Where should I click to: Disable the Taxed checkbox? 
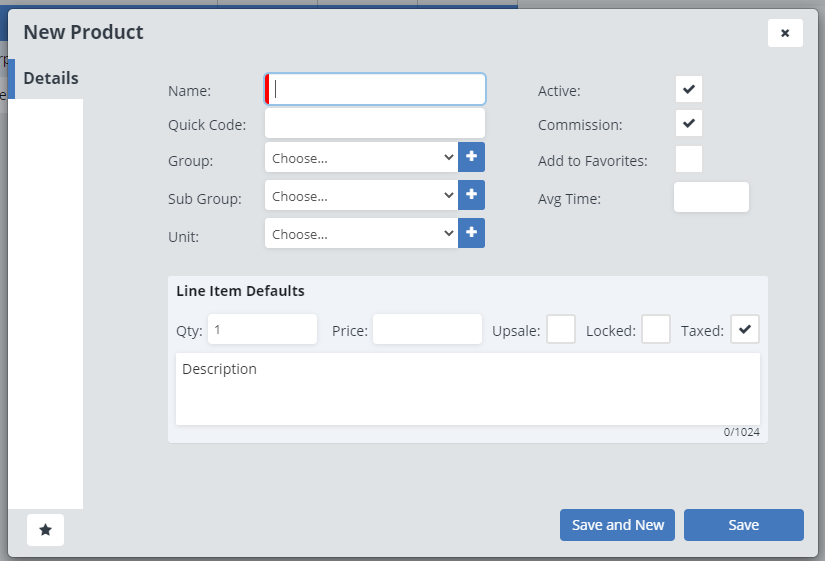[x=745, y=329]
